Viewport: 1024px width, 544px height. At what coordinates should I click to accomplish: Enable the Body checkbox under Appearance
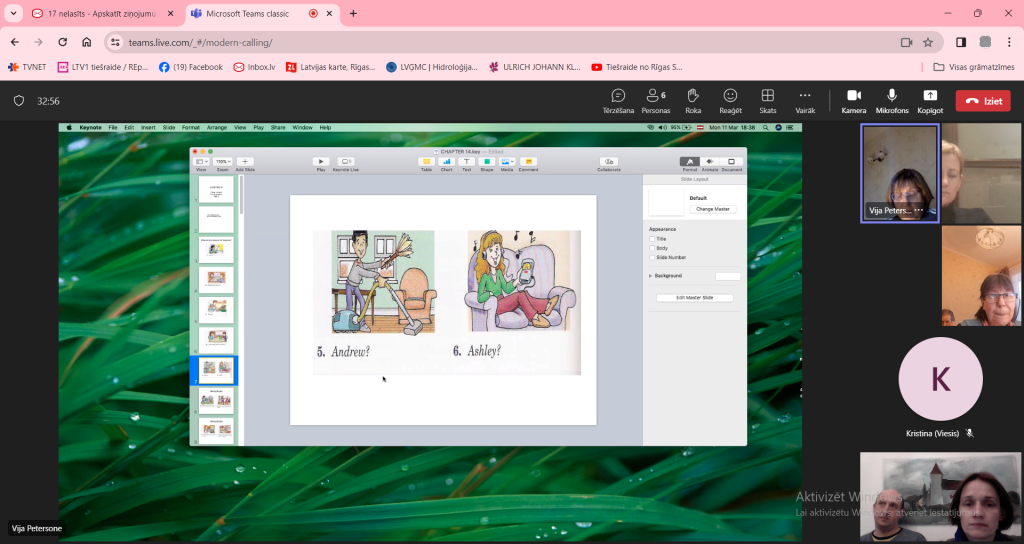[x=652, y=248]
